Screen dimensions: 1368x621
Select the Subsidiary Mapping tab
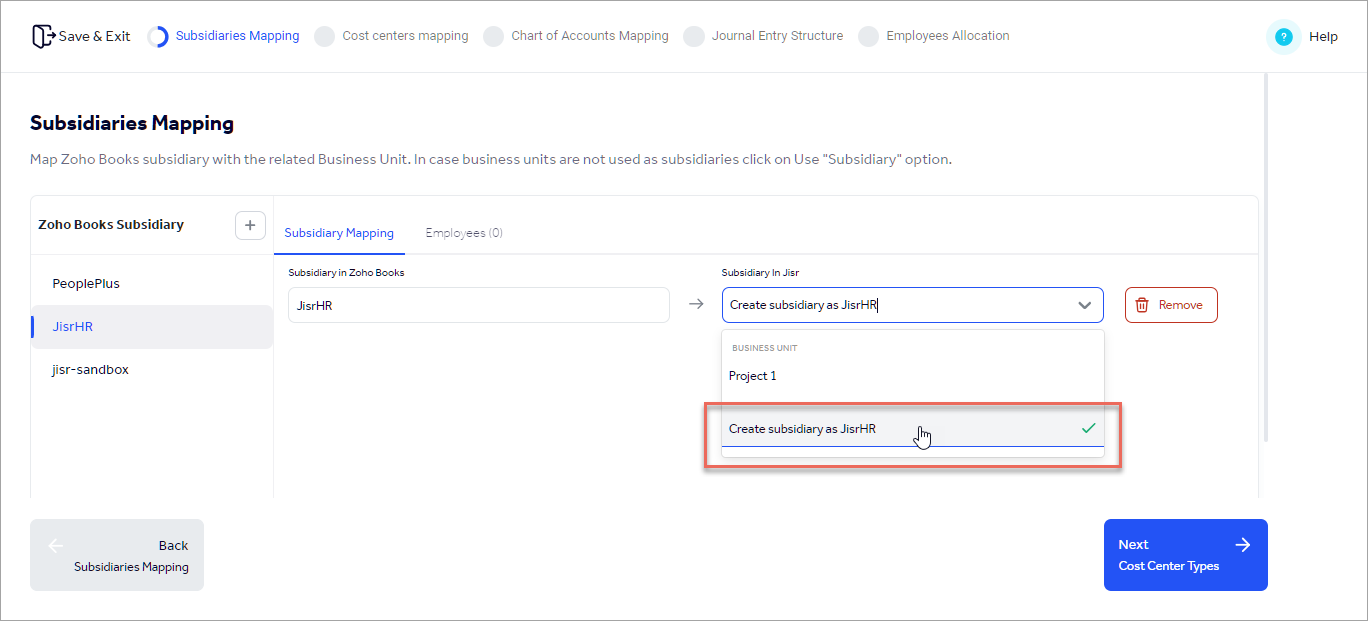click(339, 232)
